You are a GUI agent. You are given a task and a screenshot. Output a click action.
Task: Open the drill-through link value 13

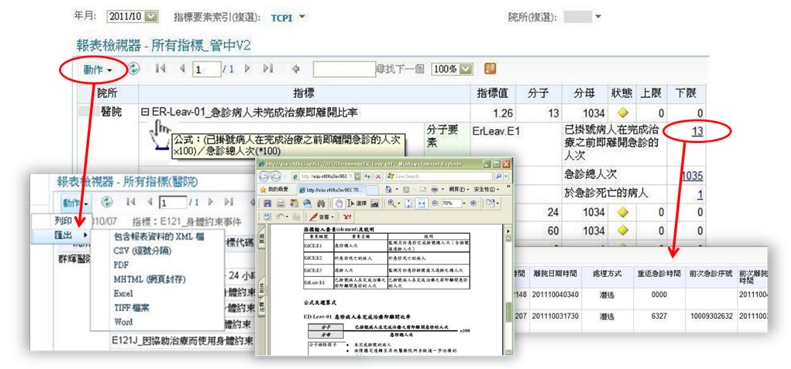(698, 132)
